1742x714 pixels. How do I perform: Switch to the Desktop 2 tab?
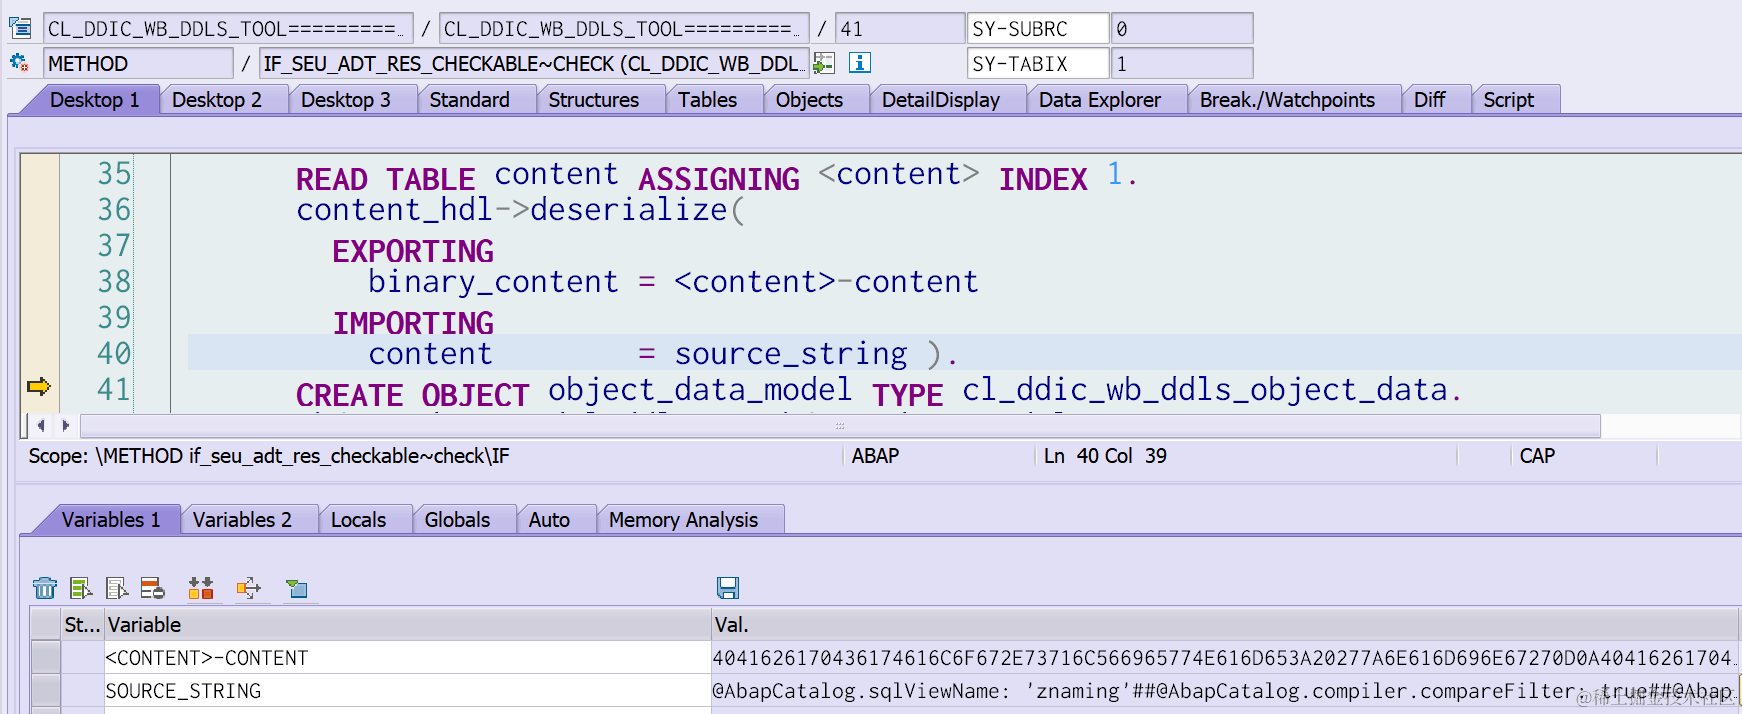[x=217, y=100]
